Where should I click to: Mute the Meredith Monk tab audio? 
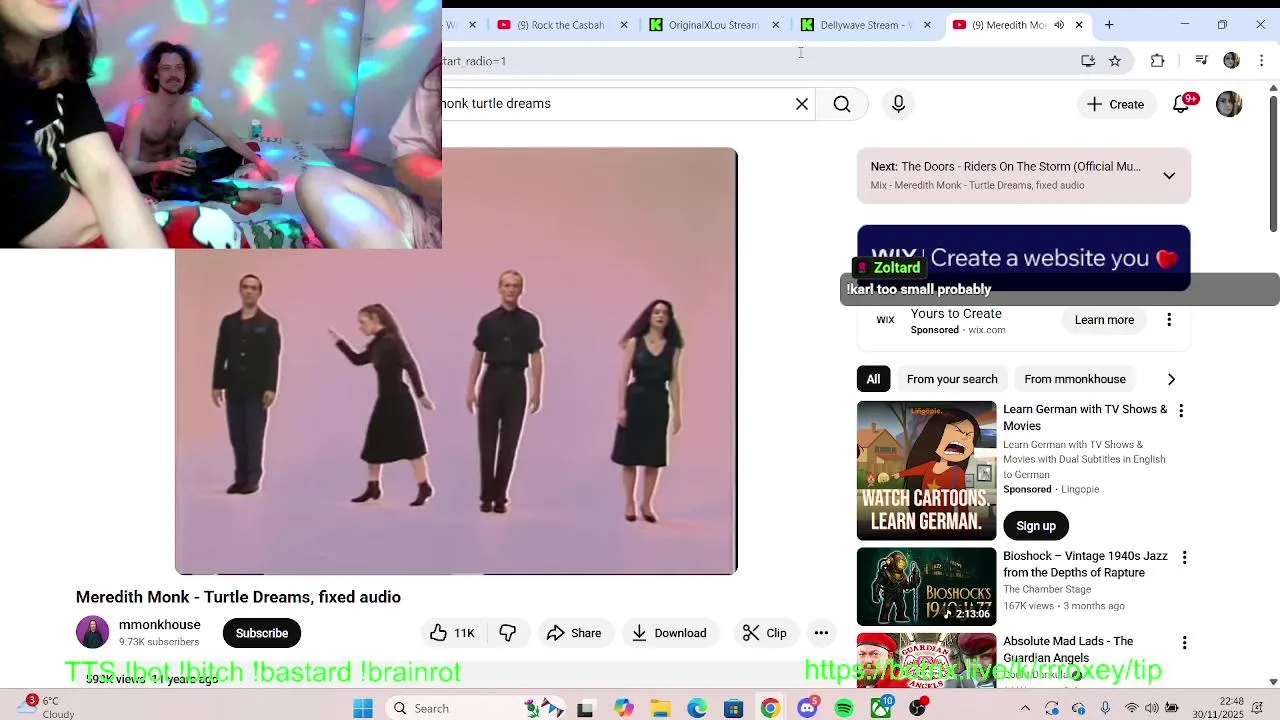coord(1059,25)
